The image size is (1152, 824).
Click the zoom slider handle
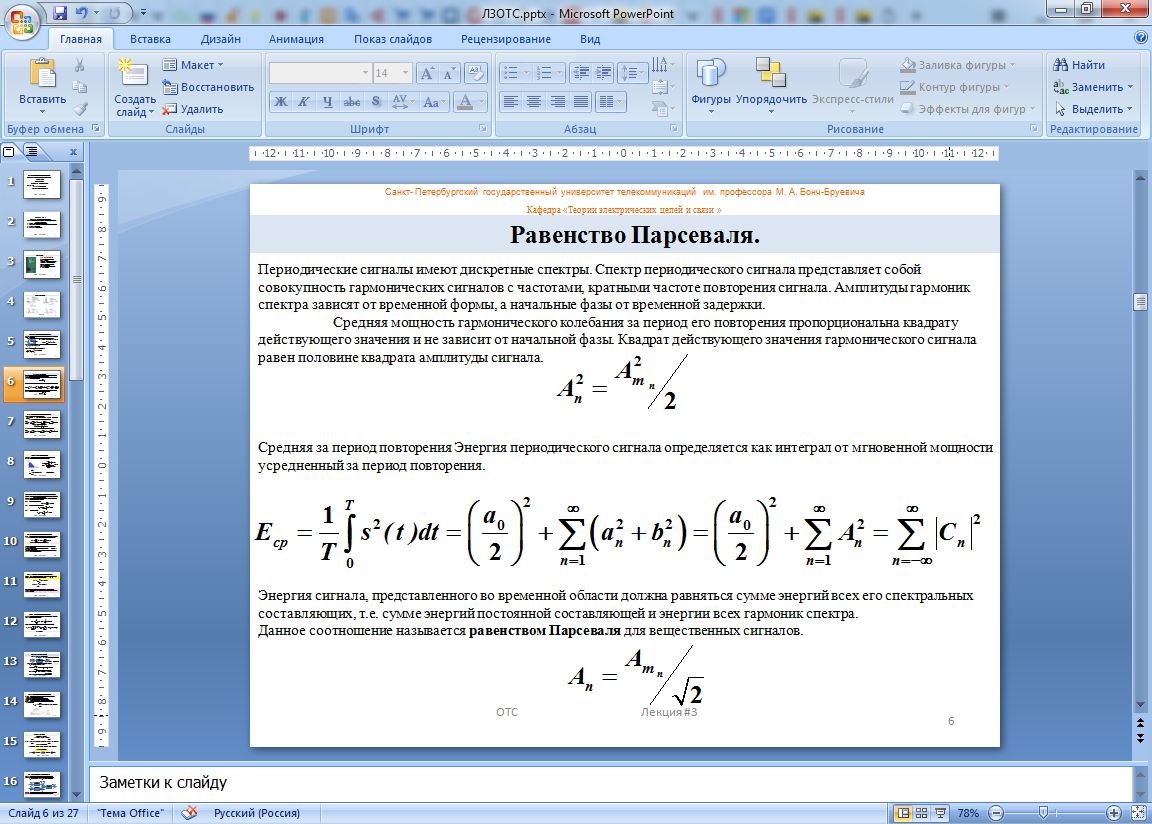(x=1042, y=813)
